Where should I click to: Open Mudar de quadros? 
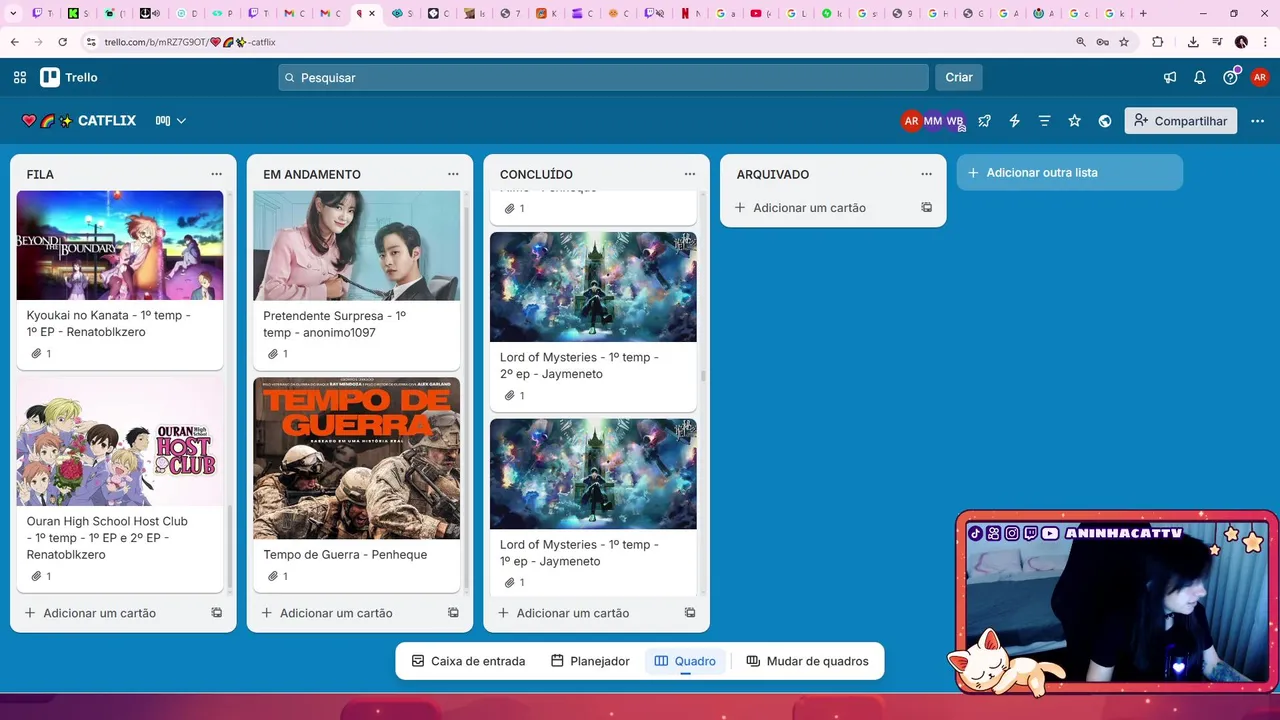point(808,661)
